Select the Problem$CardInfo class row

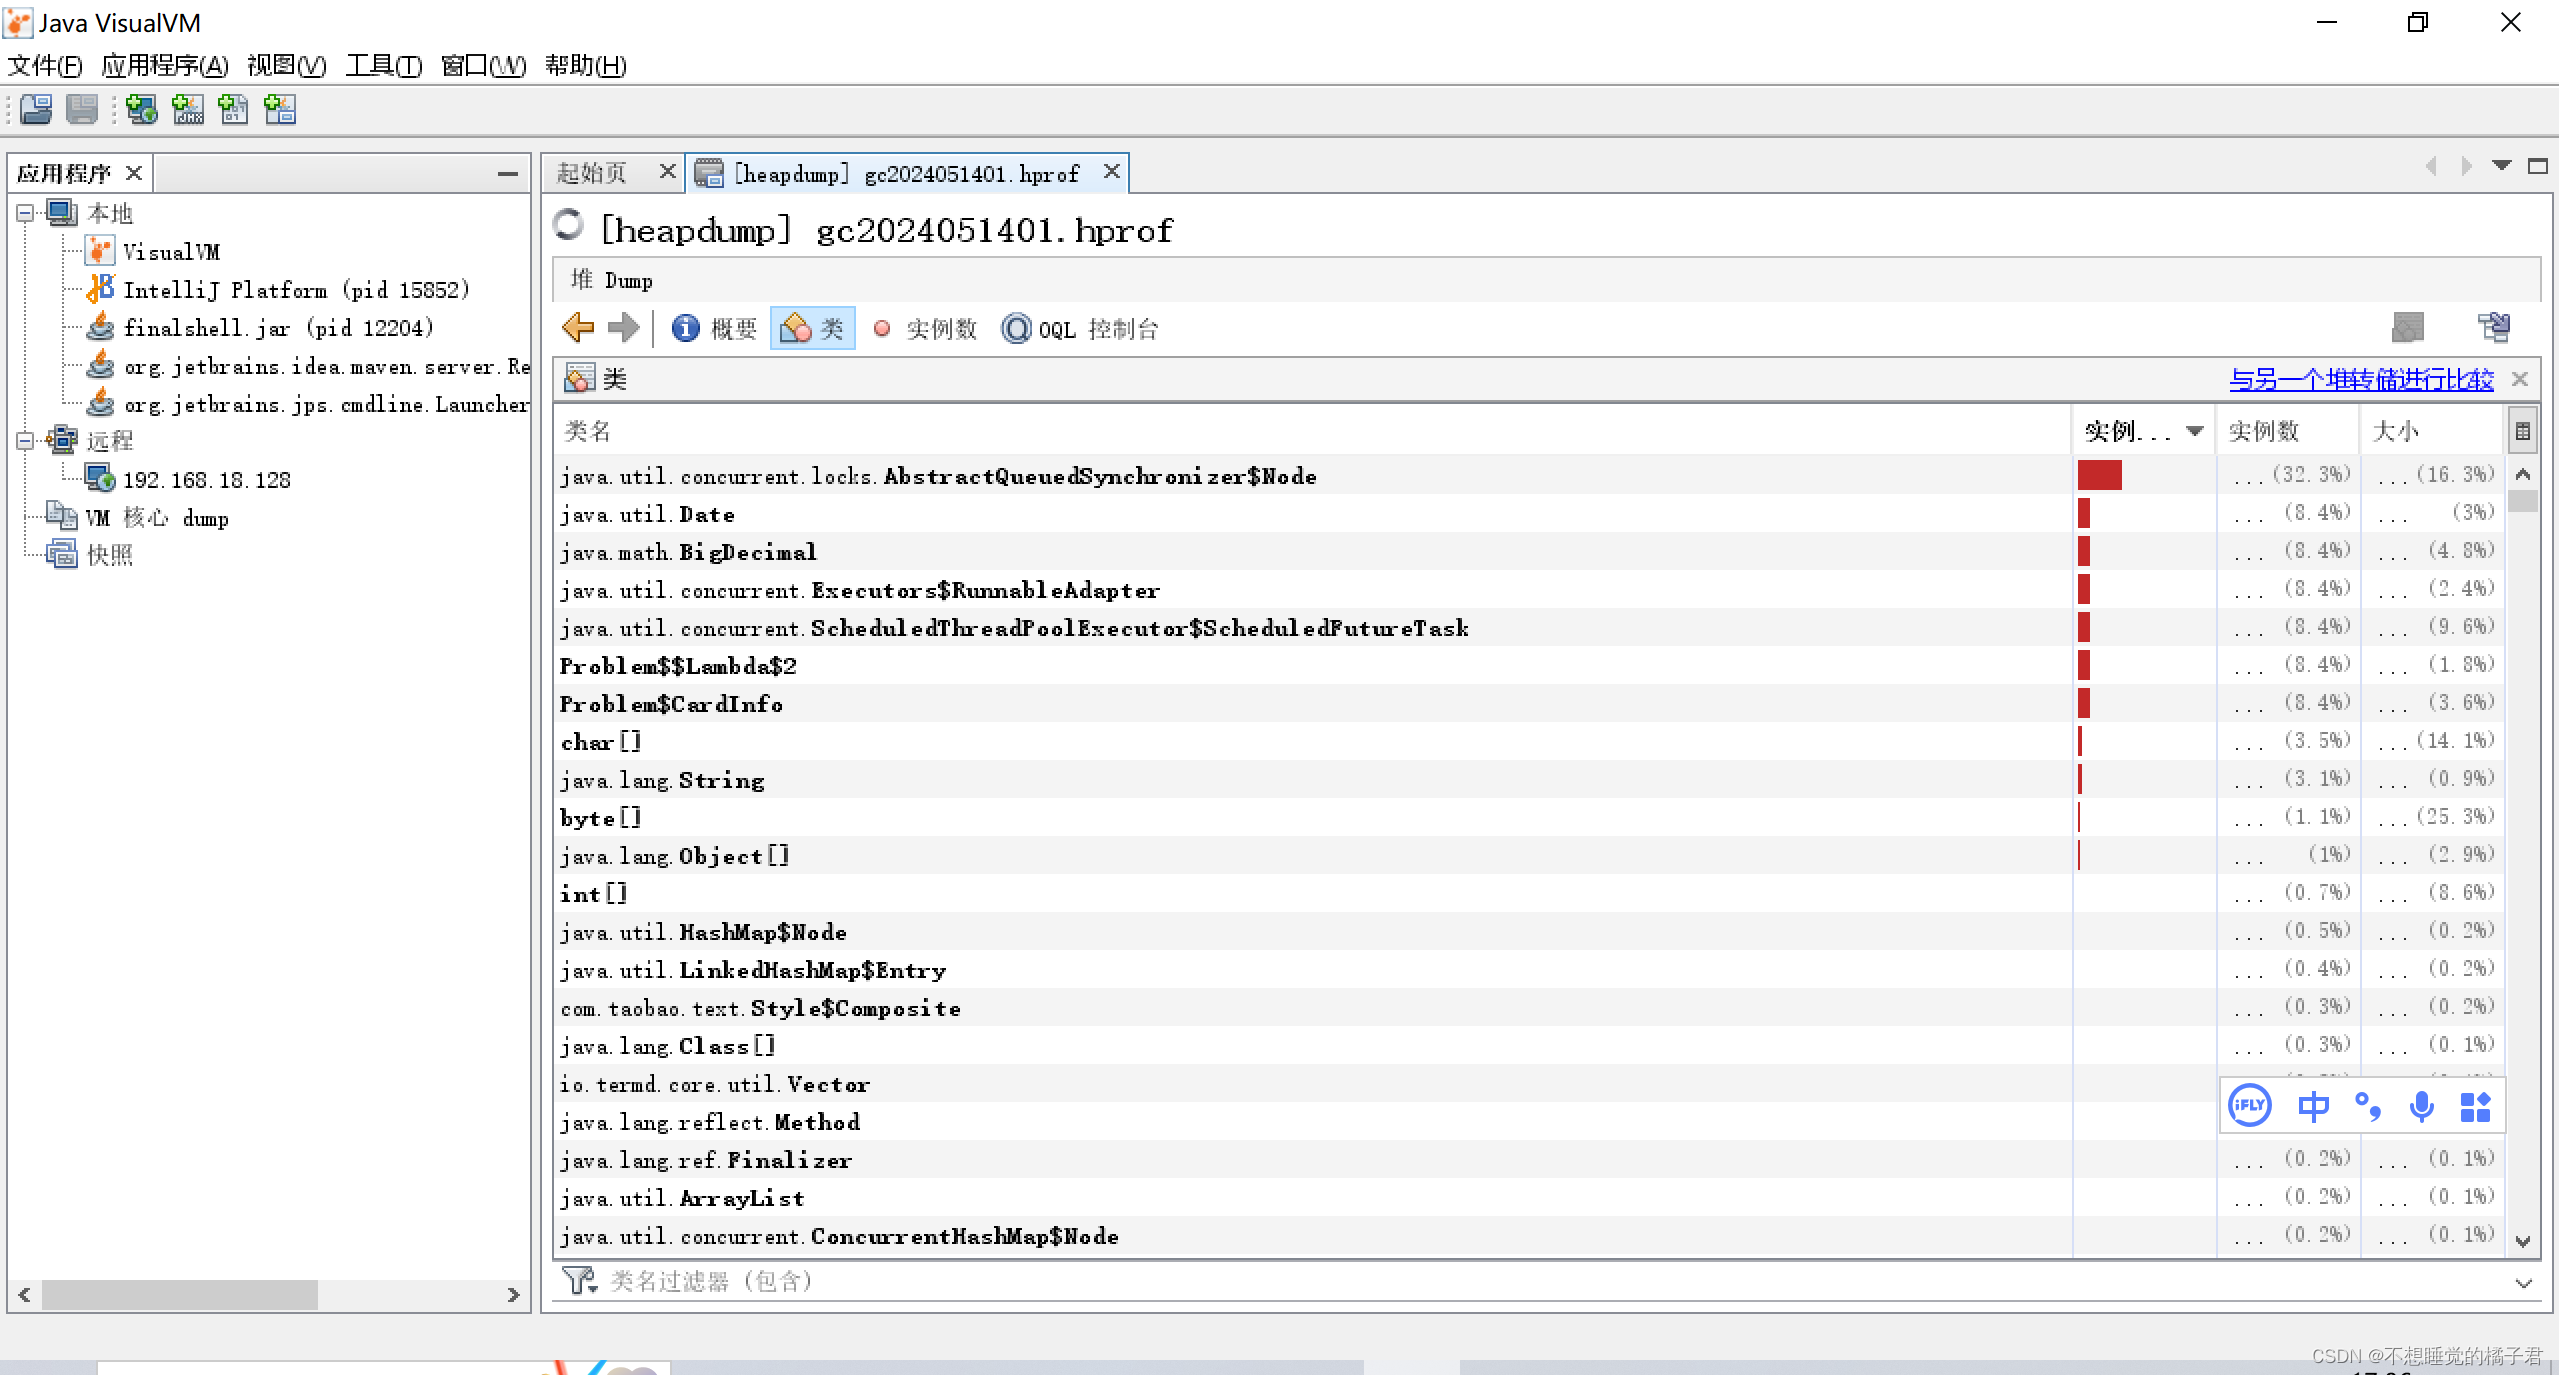[x=1528, y=703]
